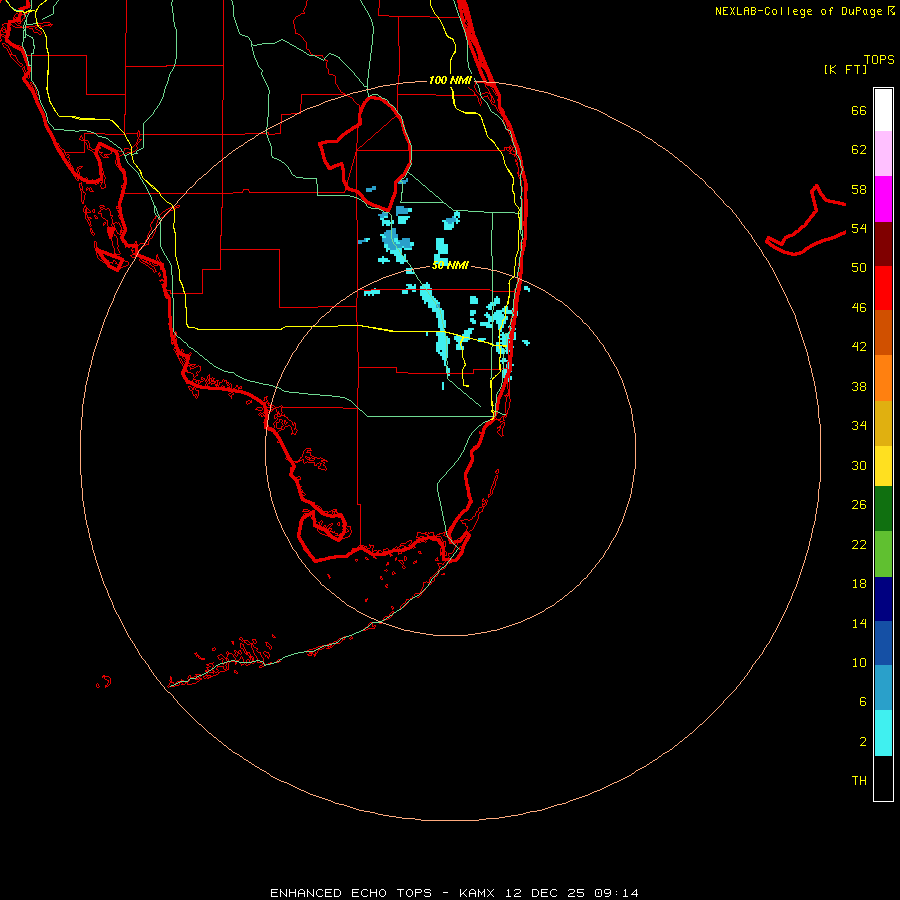Click the dark orange 42 legend swatch
Image resolution: width=900 pixels, height=900 pixels.
click(883, 332)
